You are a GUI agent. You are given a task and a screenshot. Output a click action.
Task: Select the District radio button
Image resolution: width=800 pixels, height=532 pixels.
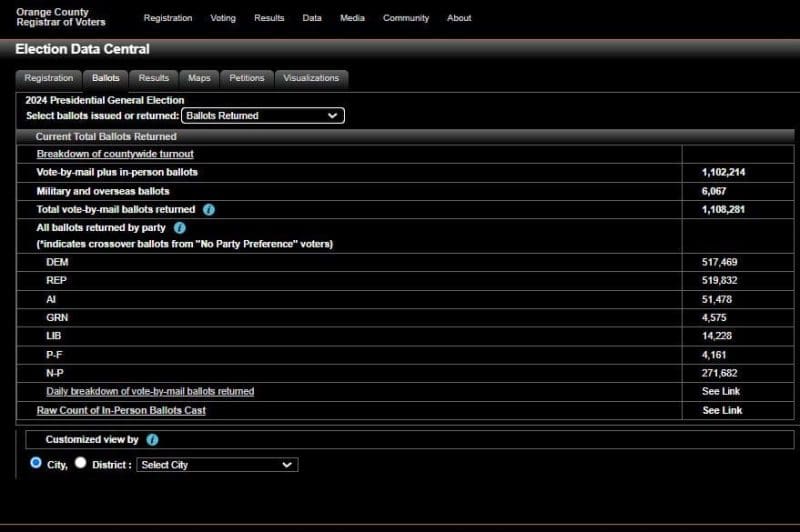[x=81, y=463]
